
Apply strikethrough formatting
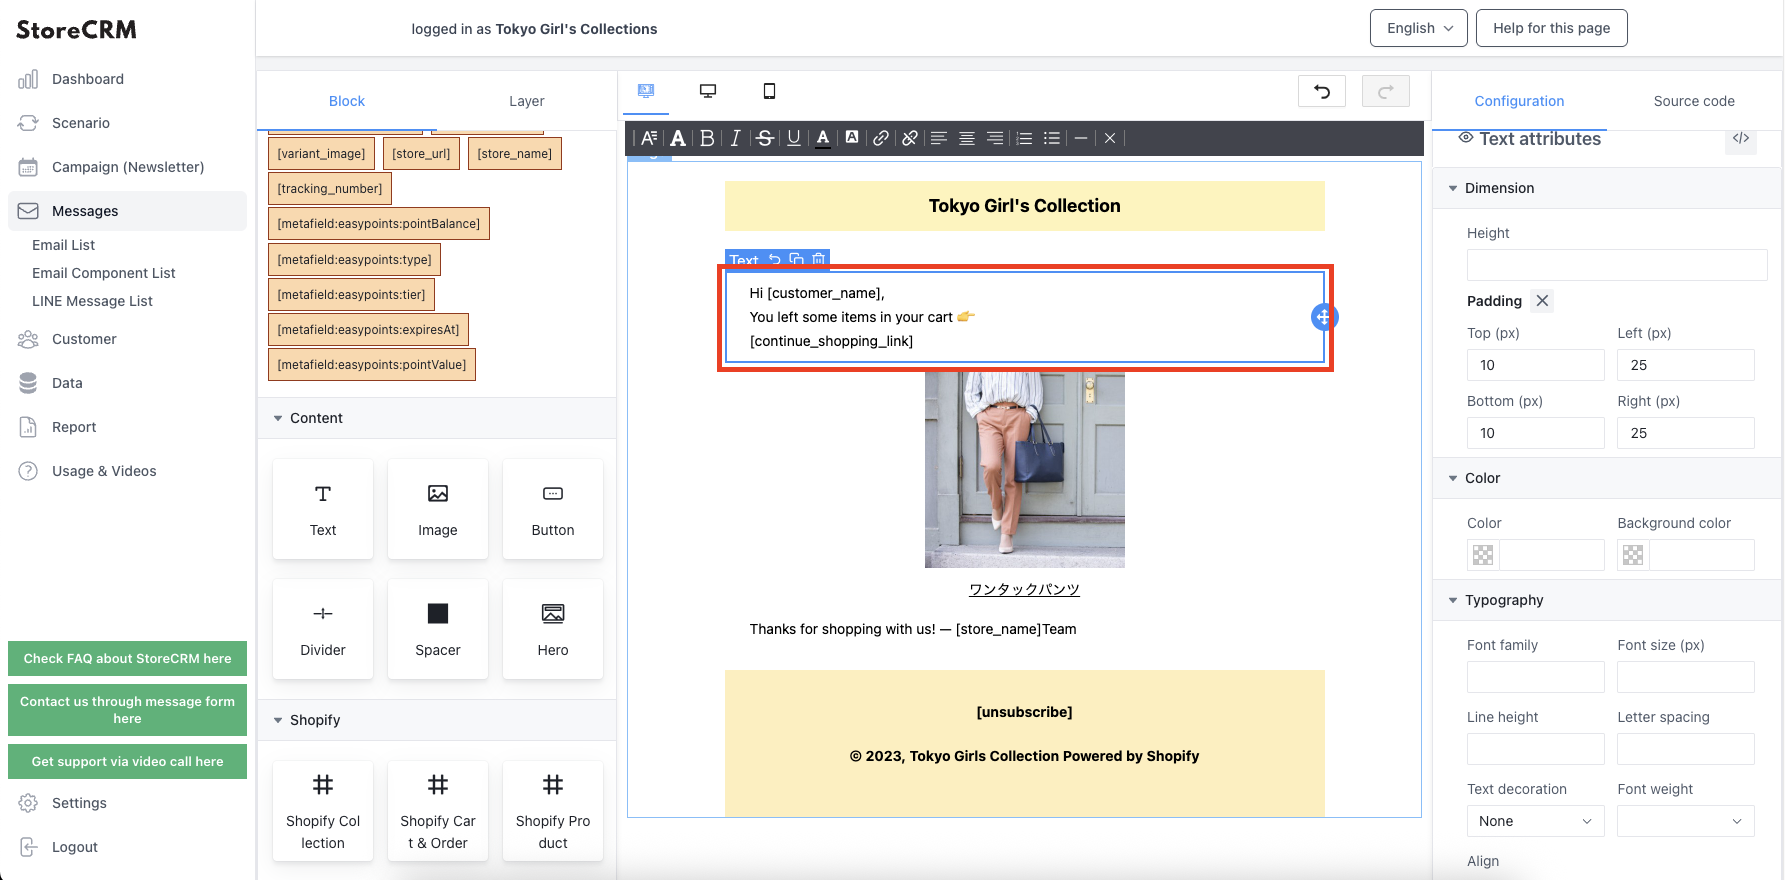[765, 138]
